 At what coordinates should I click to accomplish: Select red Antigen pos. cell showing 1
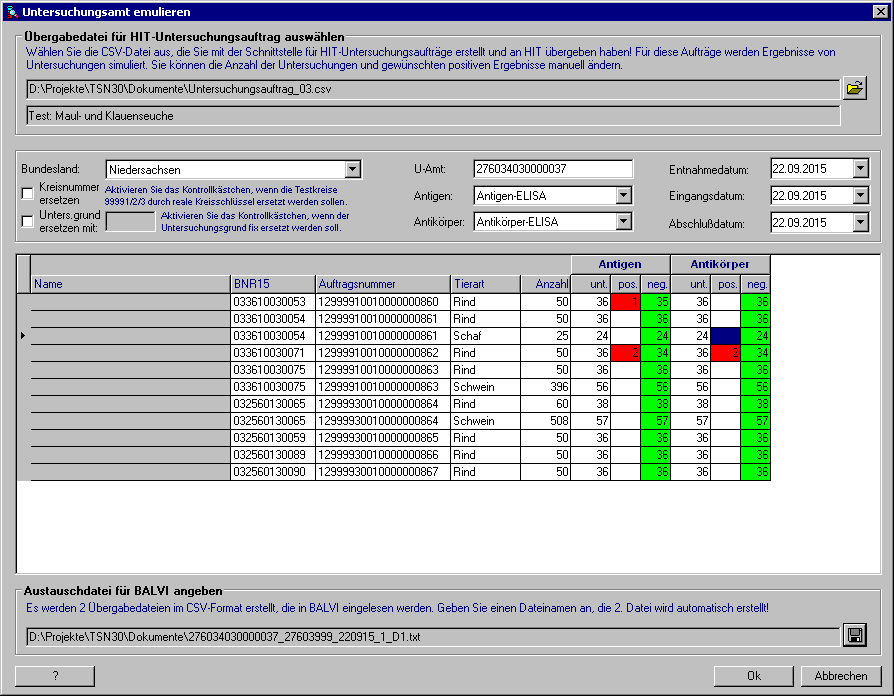[625, 302]
